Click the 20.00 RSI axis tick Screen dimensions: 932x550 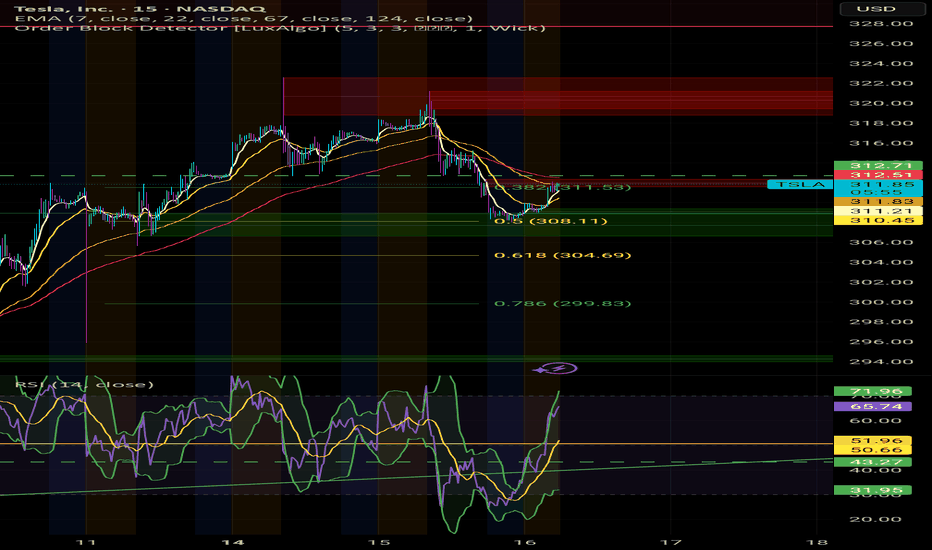click(x=876, y=519)
